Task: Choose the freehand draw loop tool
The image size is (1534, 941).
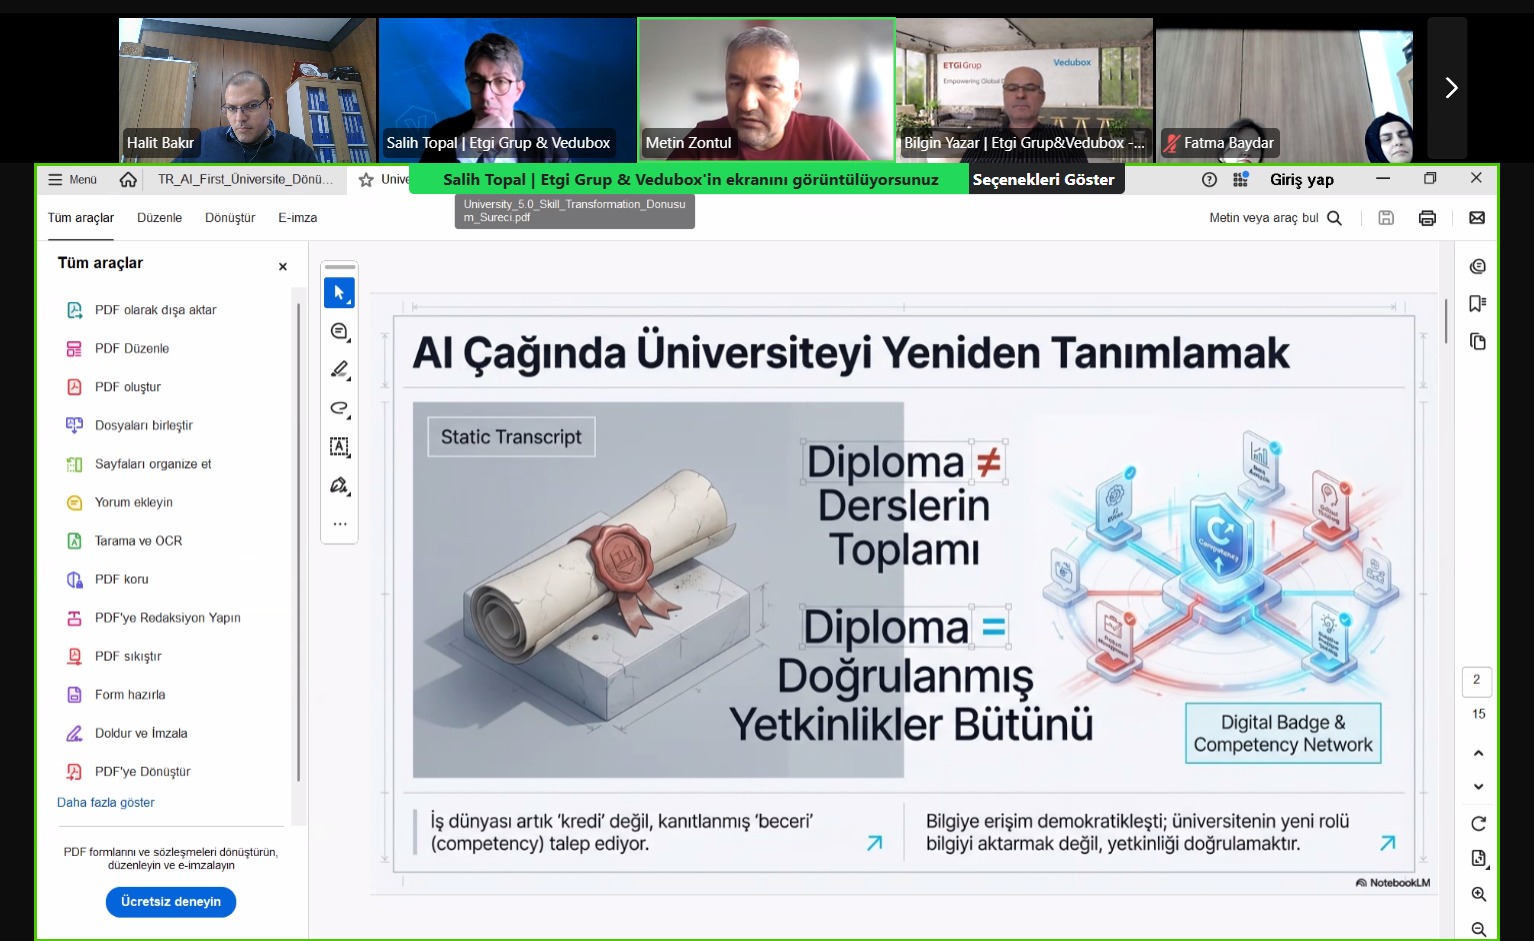Action: pyautogui.click(x=339, y=408)
